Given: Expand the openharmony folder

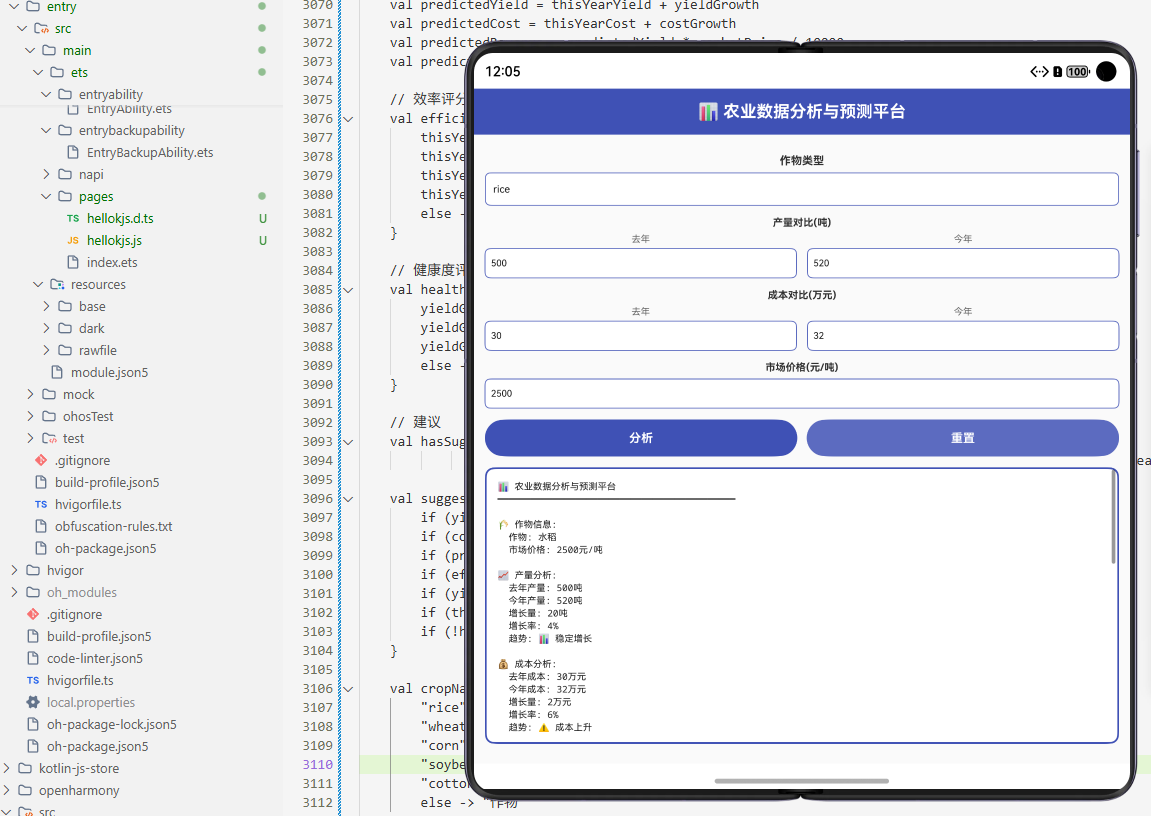Looking at the screenshot, I should pyautogui.click(x=6, y=791).
